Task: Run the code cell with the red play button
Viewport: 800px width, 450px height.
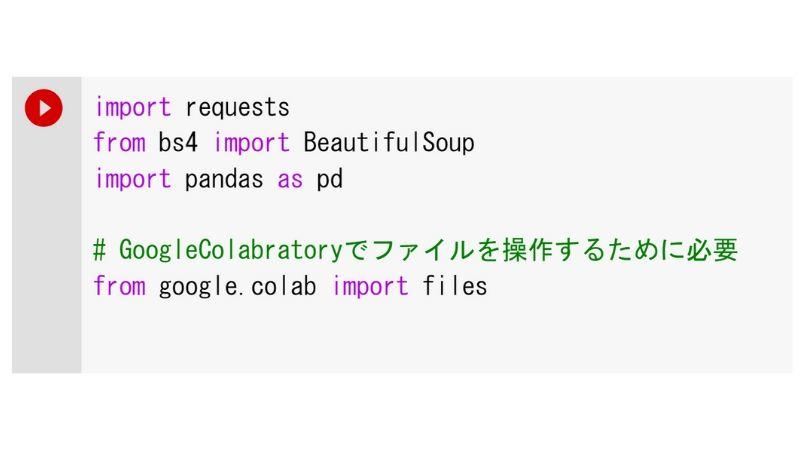Action: (x=44, y=108)
